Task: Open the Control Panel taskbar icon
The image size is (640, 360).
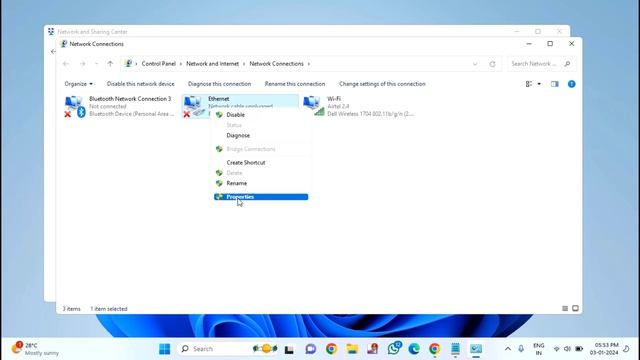Action: [476, 349]
